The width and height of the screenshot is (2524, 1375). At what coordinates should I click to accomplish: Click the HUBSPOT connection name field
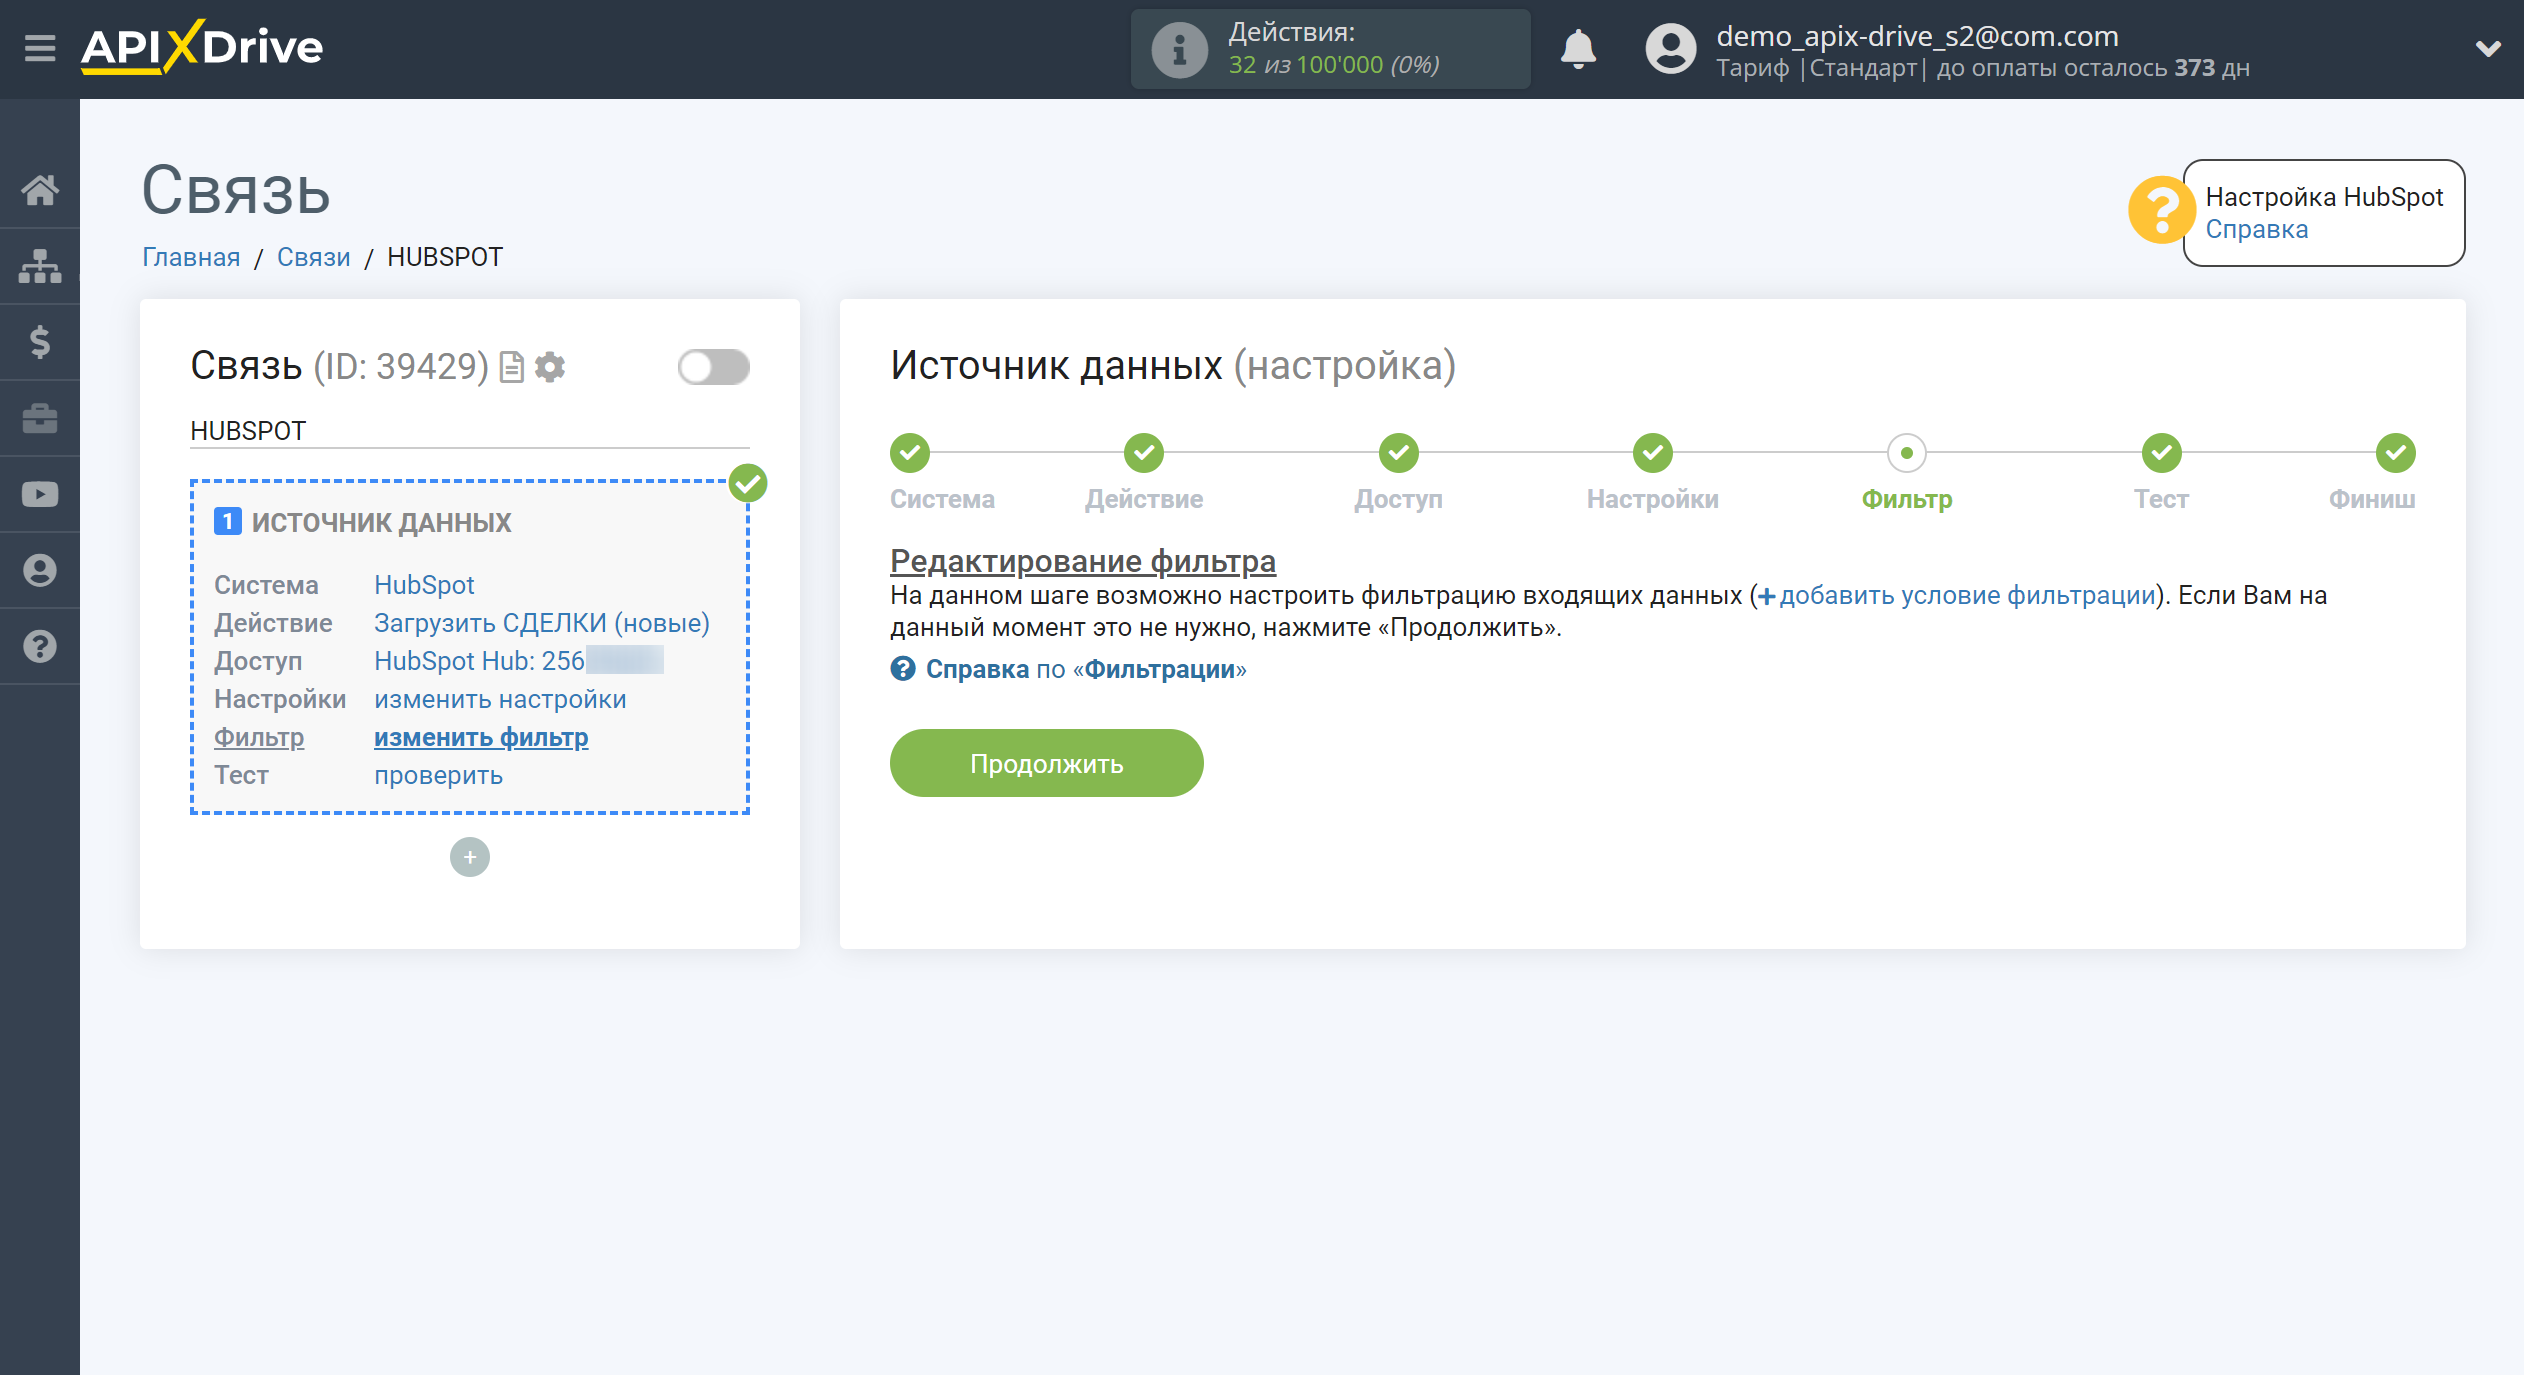[x=470, y=431]
